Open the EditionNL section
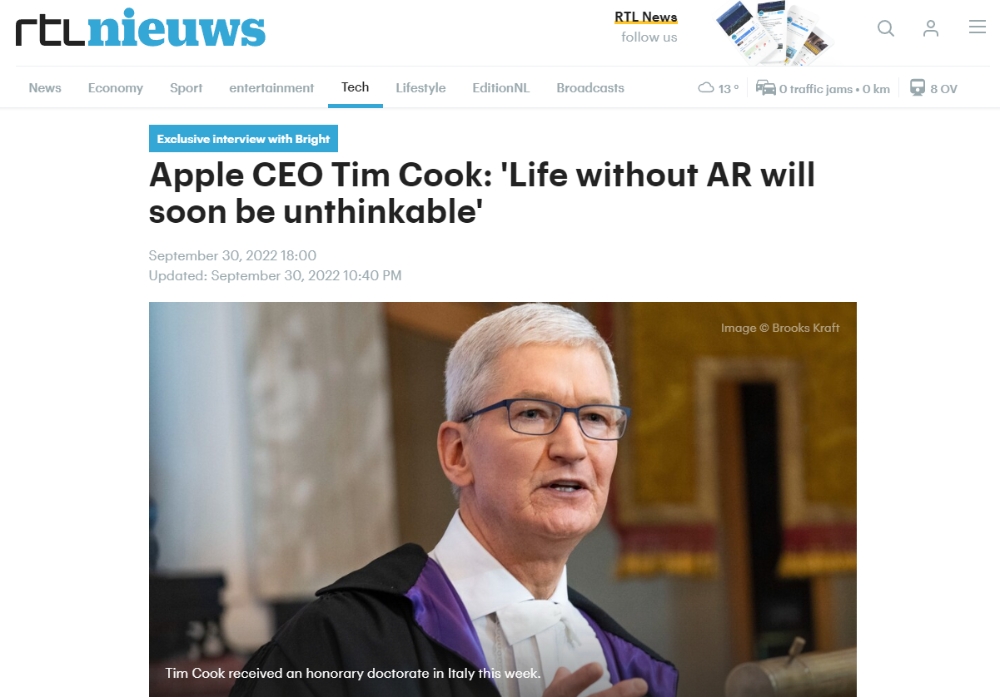1000x697 pixels. coord(501,88)
